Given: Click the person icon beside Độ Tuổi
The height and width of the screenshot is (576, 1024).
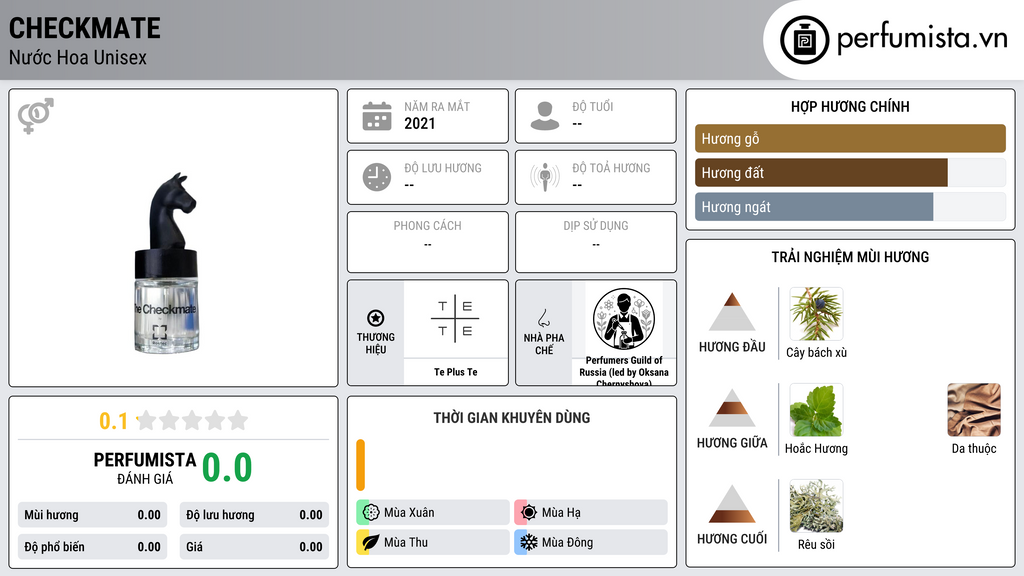Looking at the screenshot, I should tap(545, 116).
